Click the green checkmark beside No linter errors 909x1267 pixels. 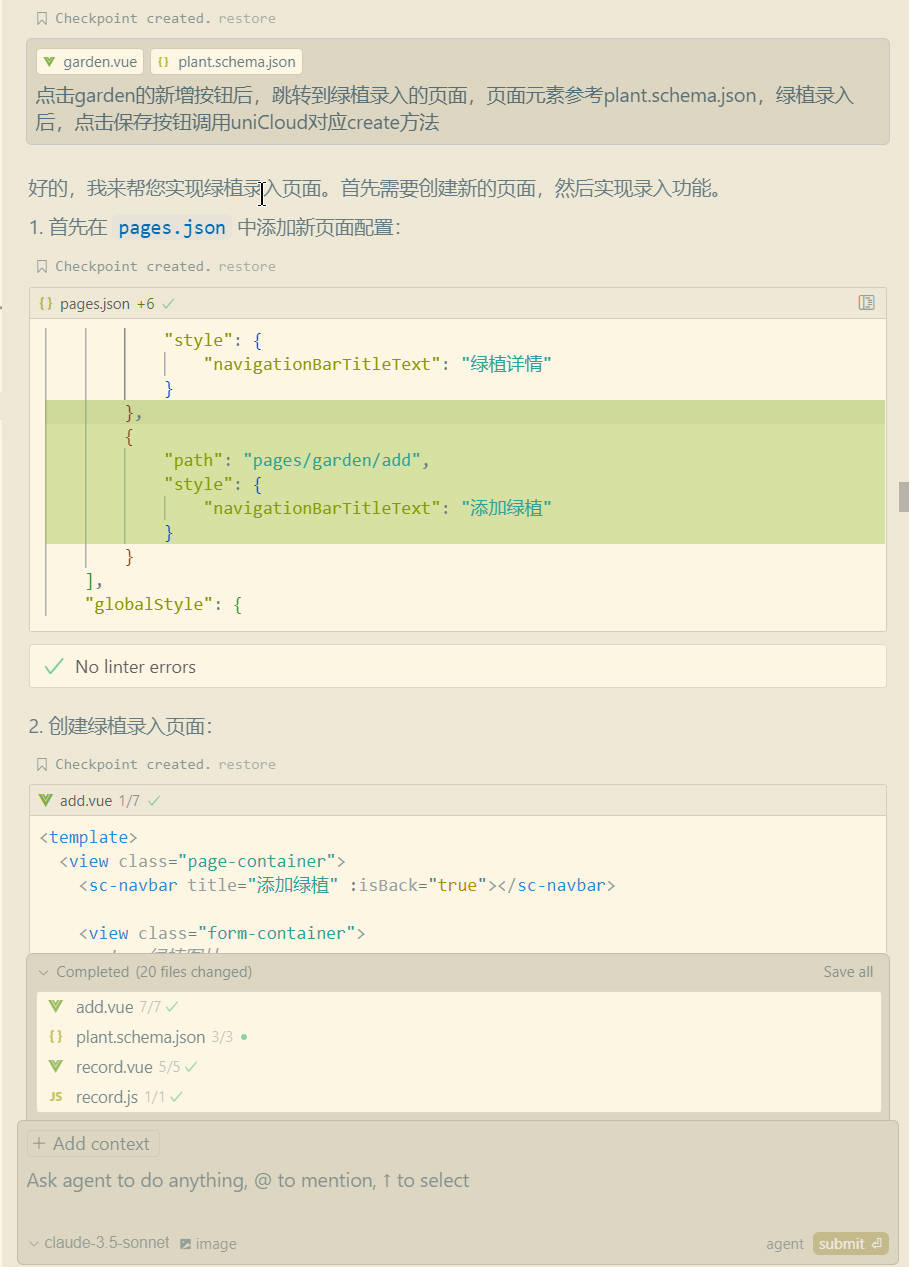pyautogui.click(x=53, y=666)
